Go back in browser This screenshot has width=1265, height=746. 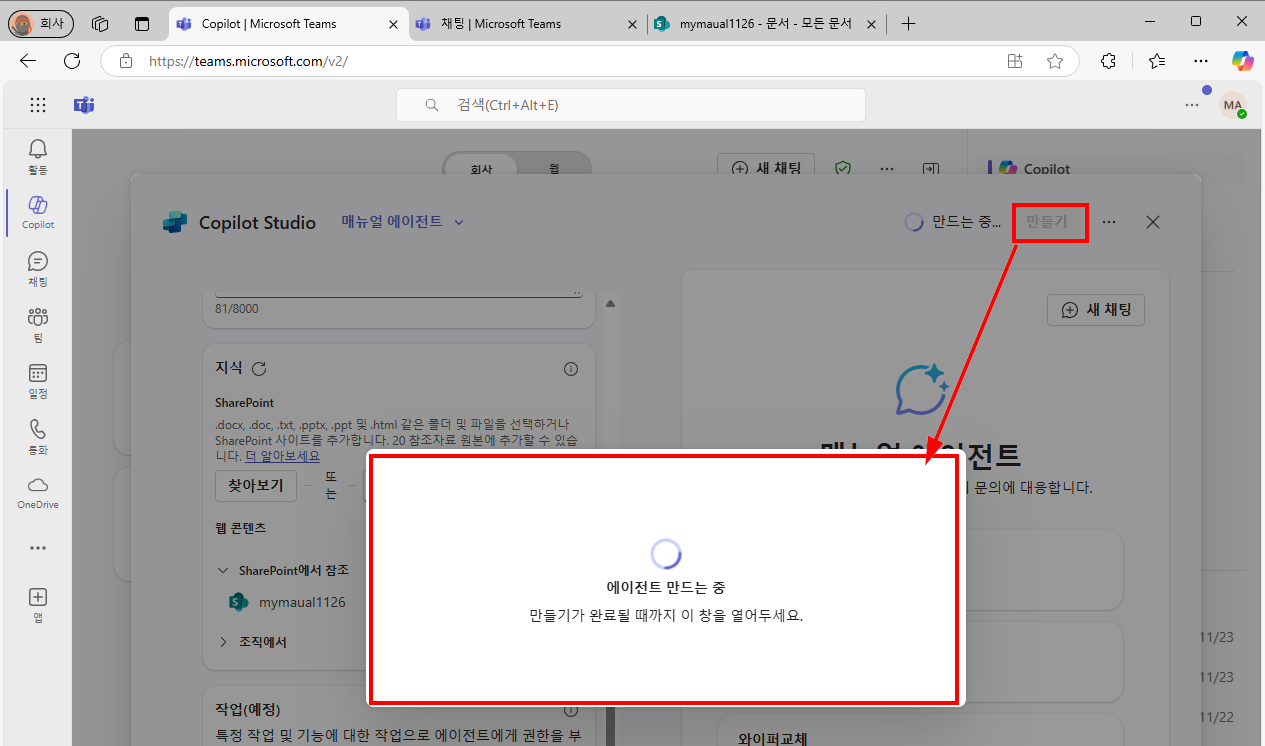pyautogui.click(x=28, y=61)
